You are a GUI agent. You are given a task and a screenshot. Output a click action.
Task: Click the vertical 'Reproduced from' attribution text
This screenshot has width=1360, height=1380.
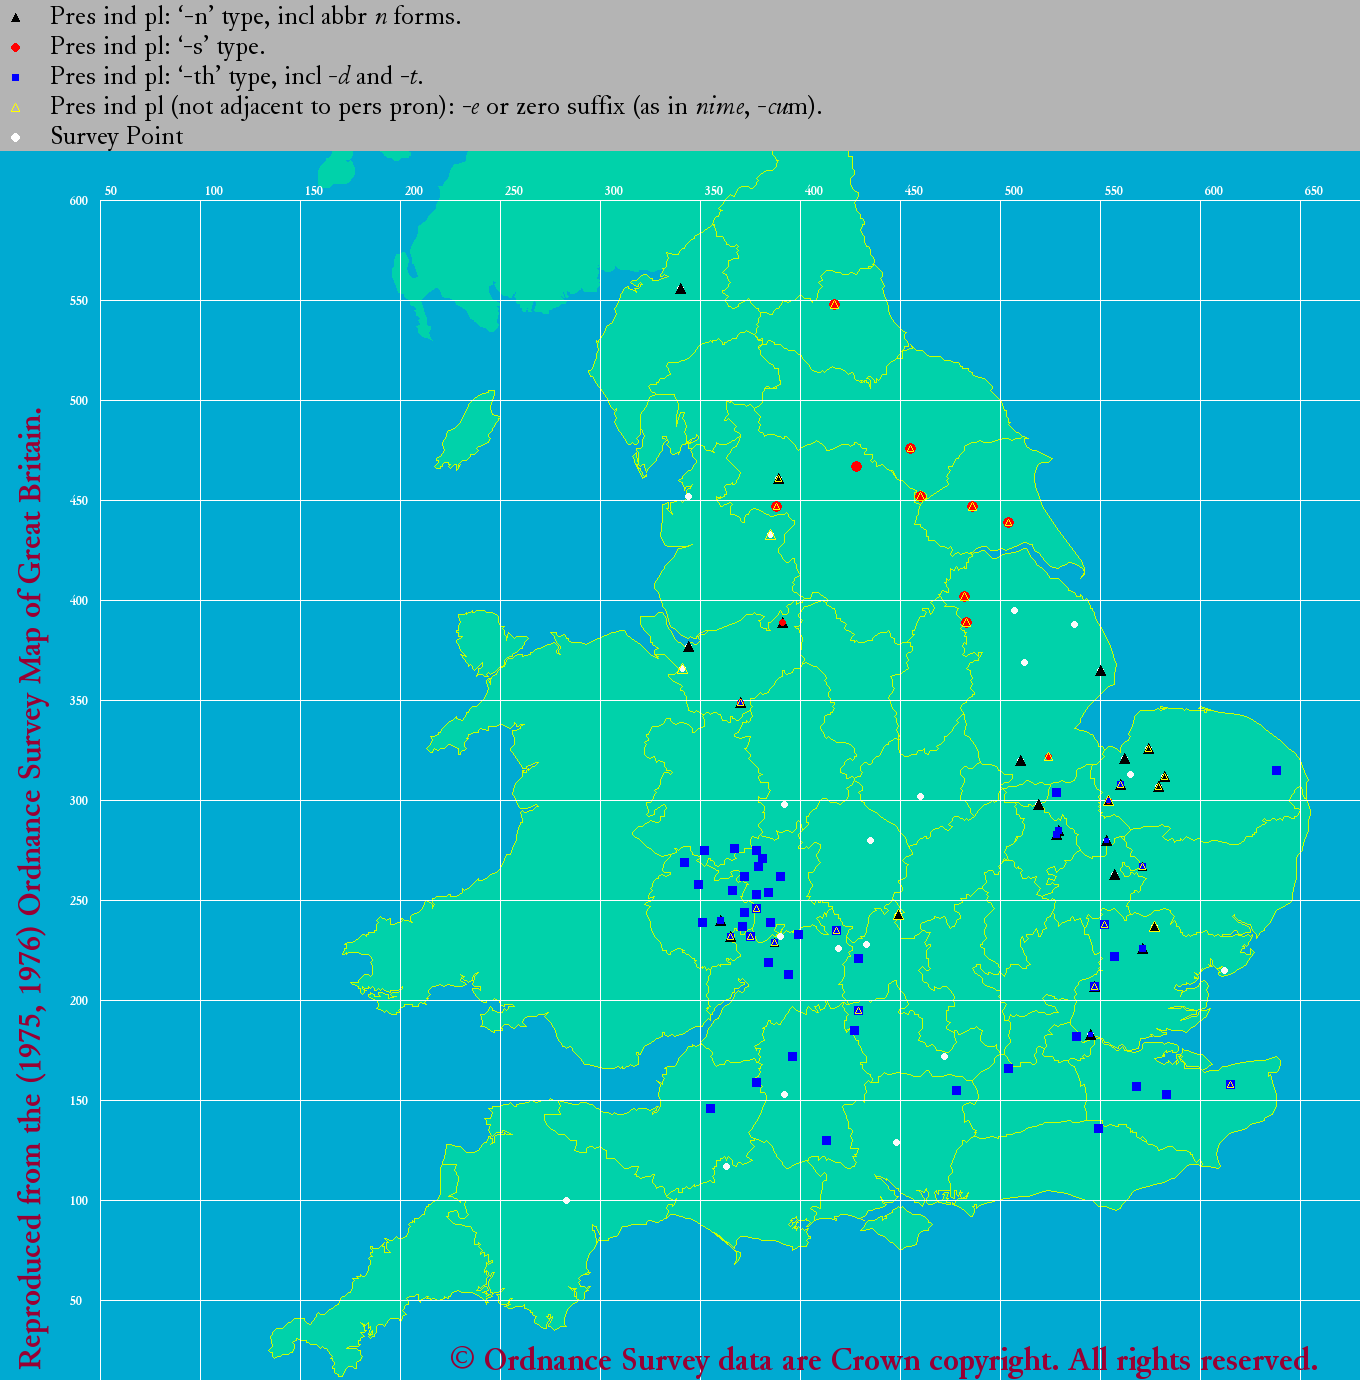30,887
